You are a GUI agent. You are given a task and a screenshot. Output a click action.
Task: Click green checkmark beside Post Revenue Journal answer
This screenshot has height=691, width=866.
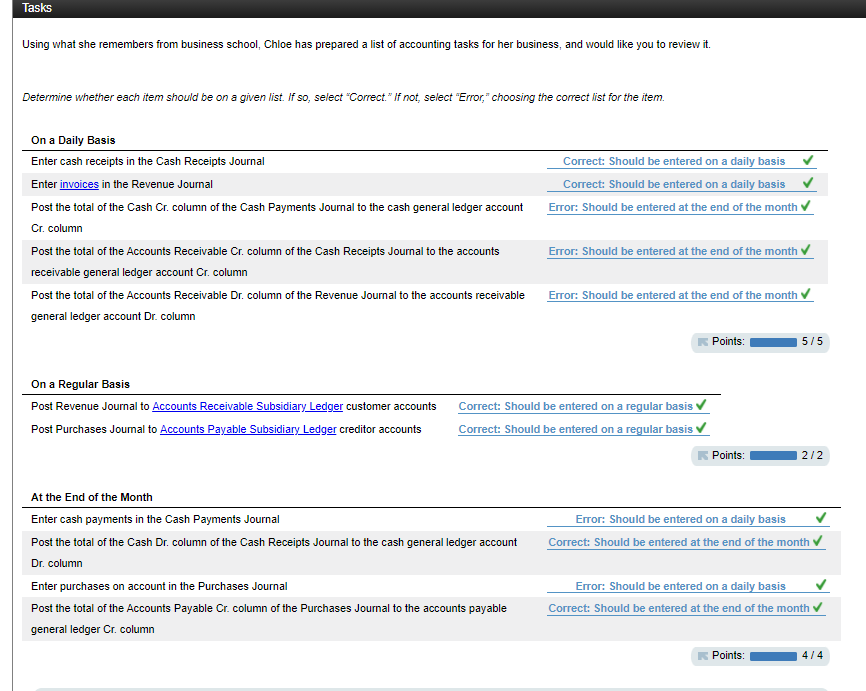point(701,405)
